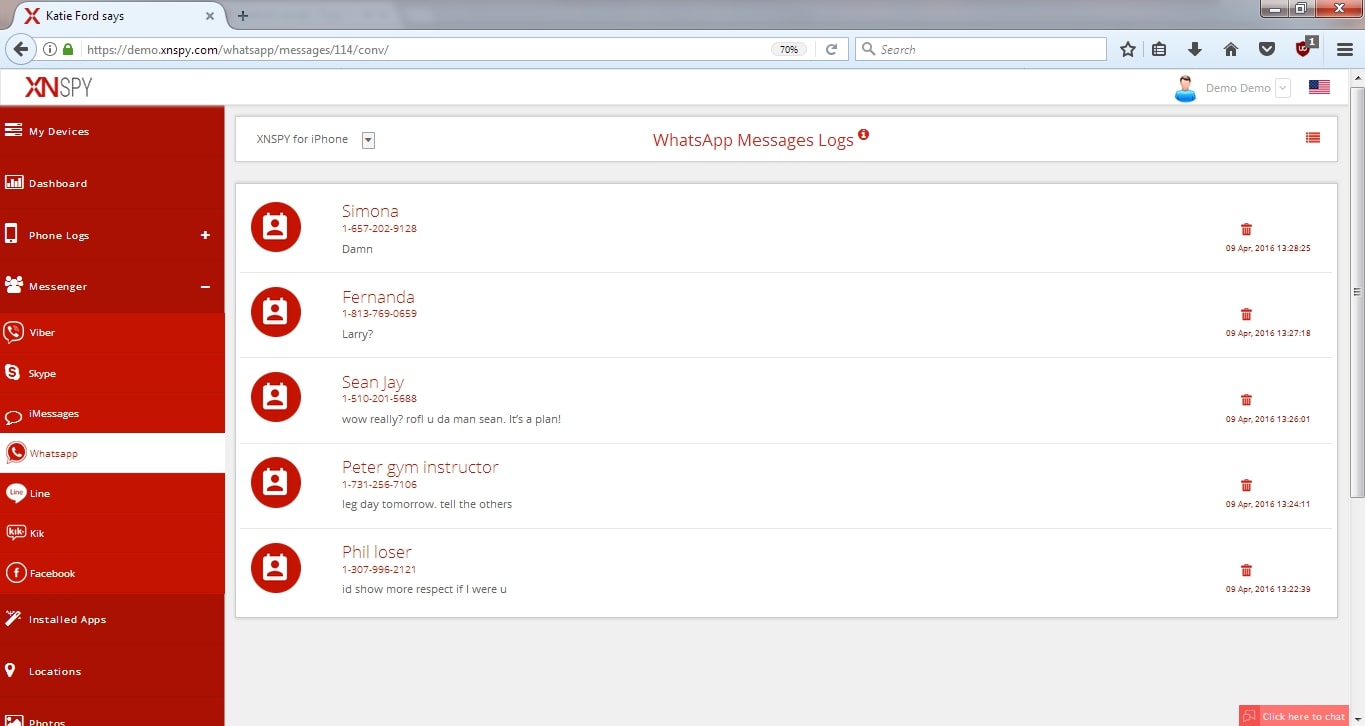
Task: Delete Sean Jay conversation trash icon
Action: (1246, 400)
